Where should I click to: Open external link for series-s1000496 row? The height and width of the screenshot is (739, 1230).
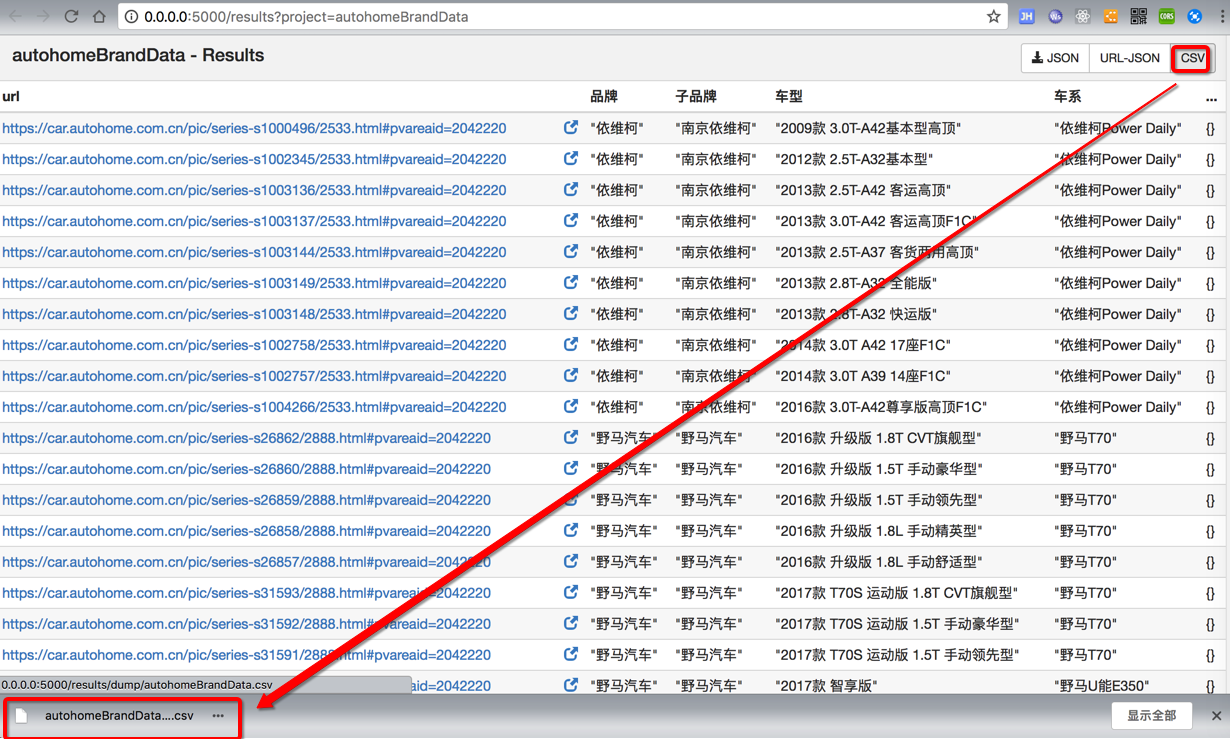pyautogui.click(x=571, y=128)
